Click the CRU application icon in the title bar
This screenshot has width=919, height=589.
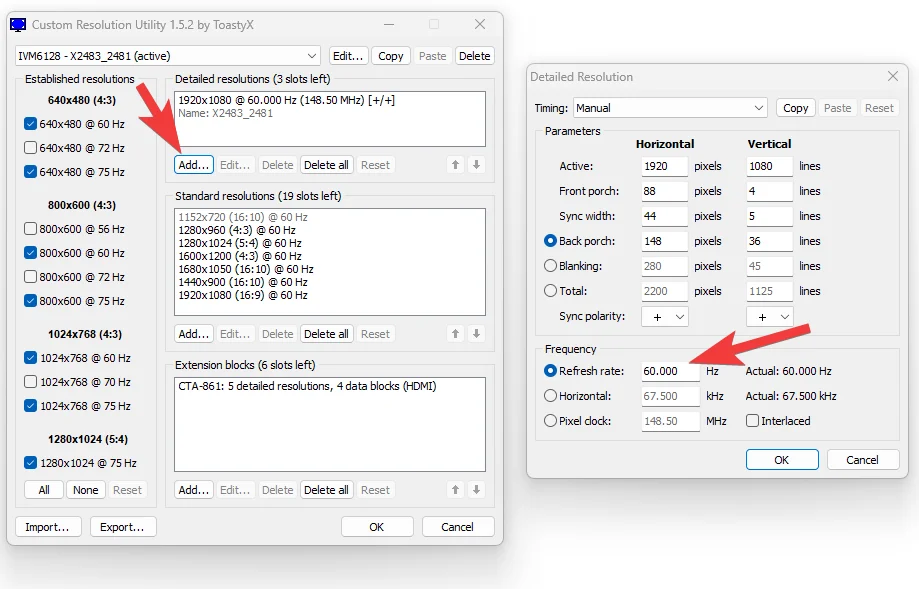(18, 23)
